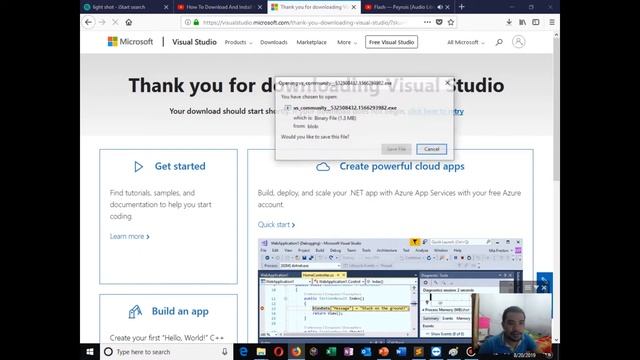Open Outlook from the taskbar
Image resolution: width=640 pixels, height=360 pixels.
point(366,351)
